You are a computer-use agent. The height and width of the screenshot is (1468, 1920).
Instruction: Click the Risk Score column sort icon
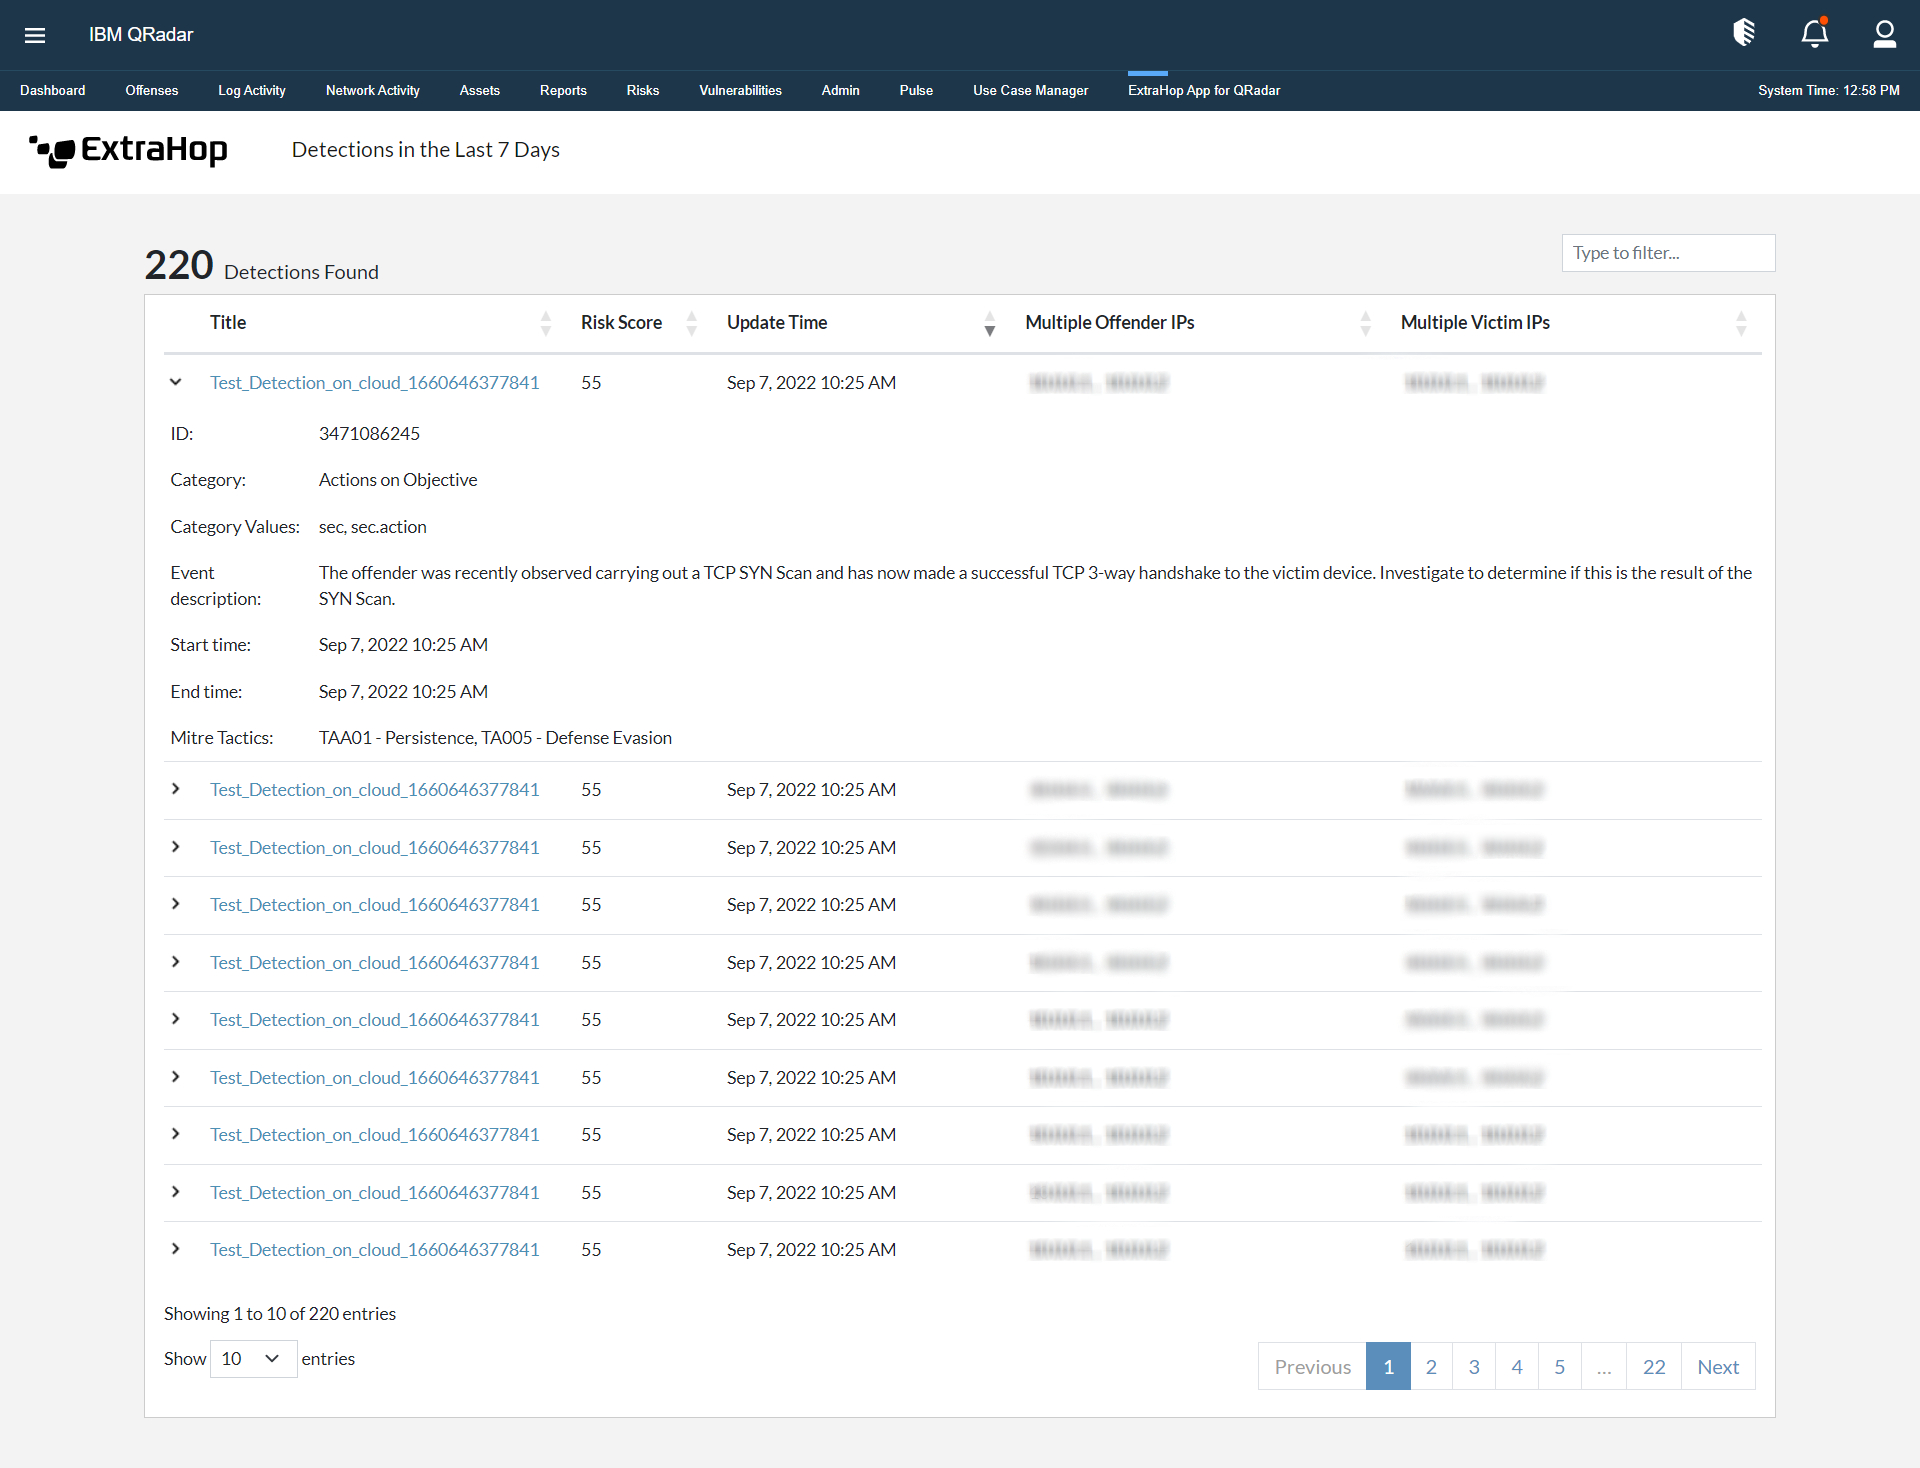[692, 325]
